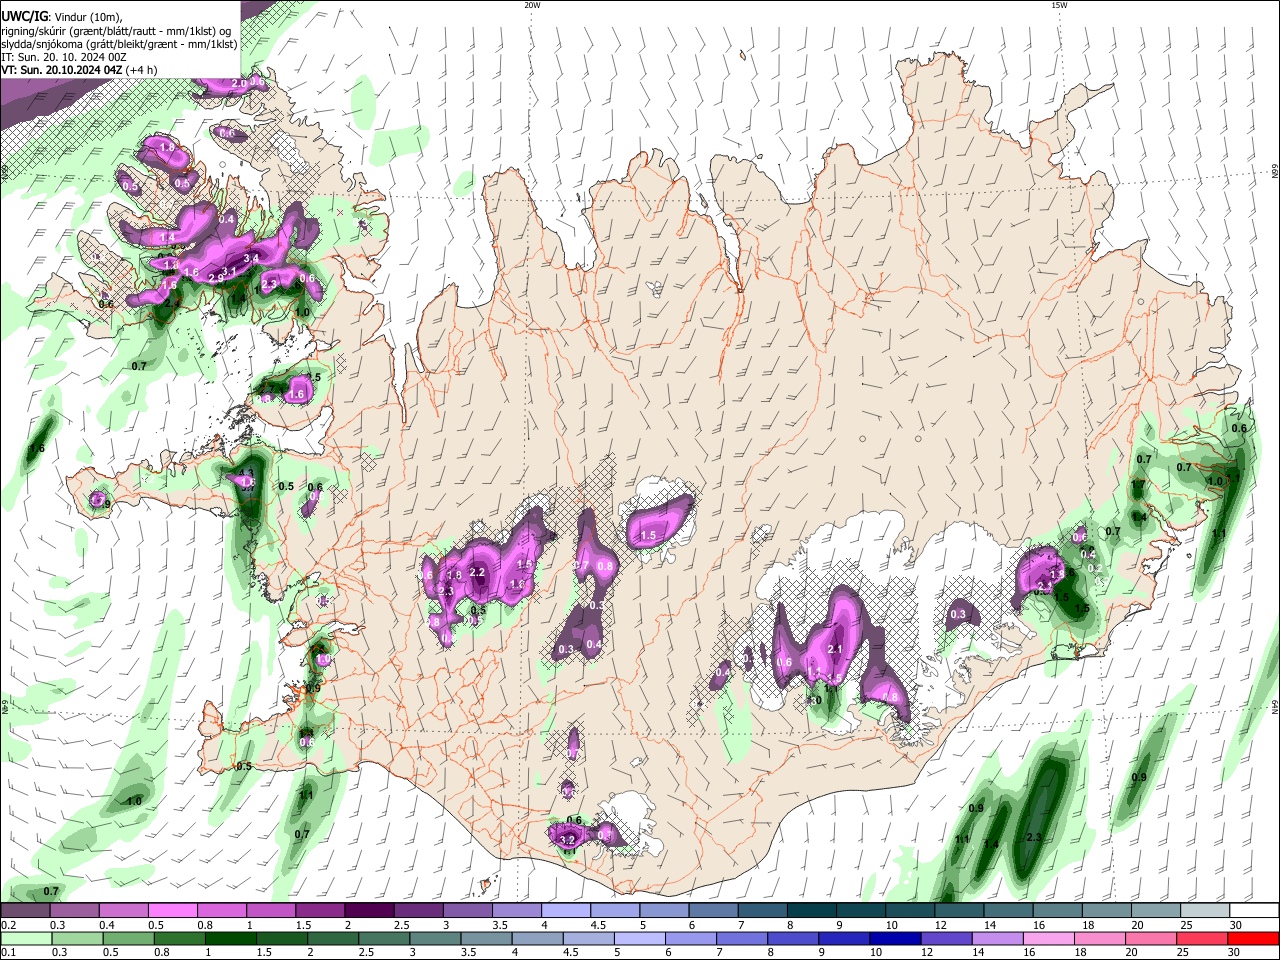Click the 0.1 swatch in the rain legend
Viewport: 1280px width, 960px height.
(x=25, y=939)
